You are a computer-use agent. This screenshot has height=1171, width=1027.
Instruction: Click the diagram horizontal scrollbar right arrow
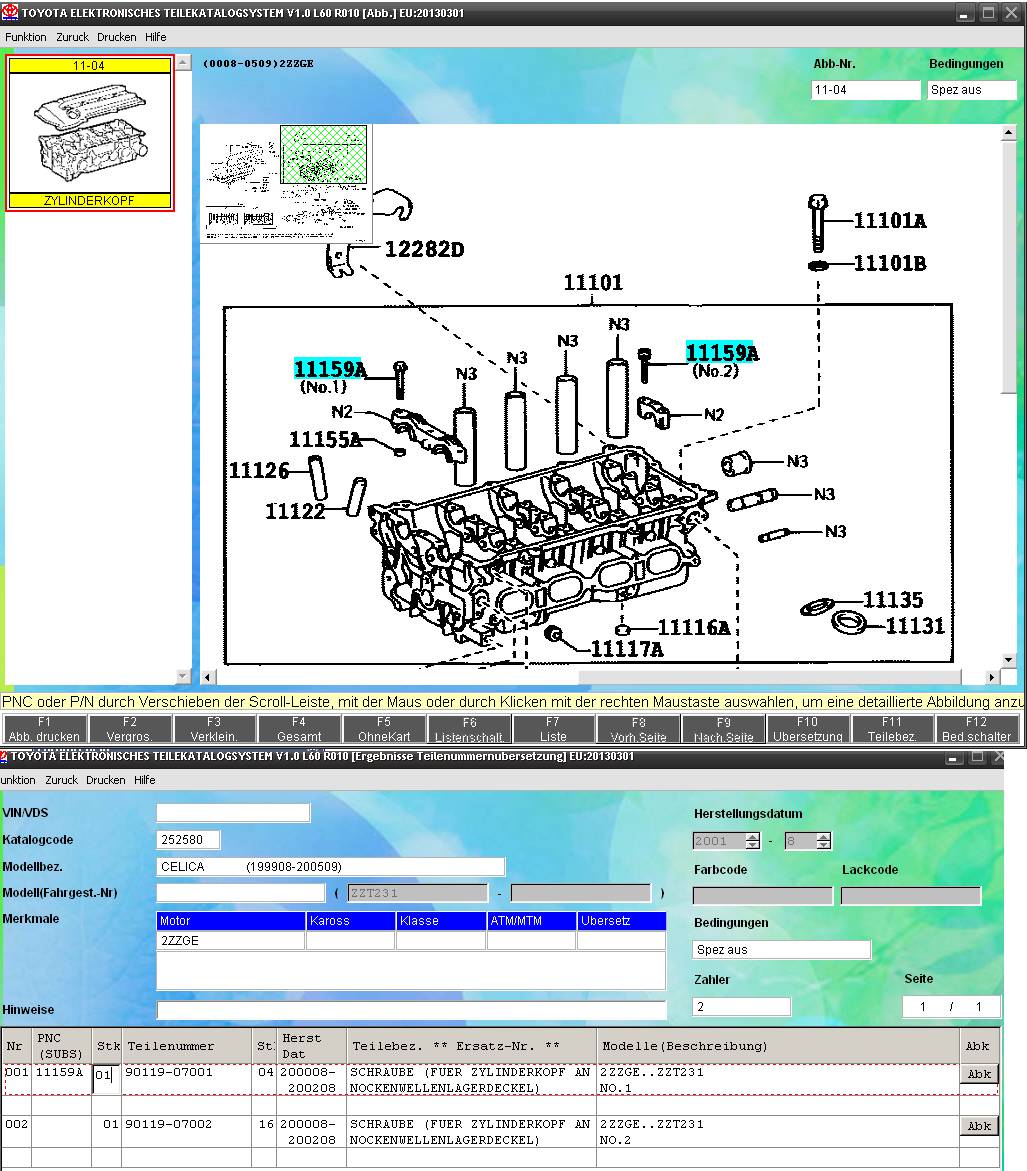click(x=991, y=677)
